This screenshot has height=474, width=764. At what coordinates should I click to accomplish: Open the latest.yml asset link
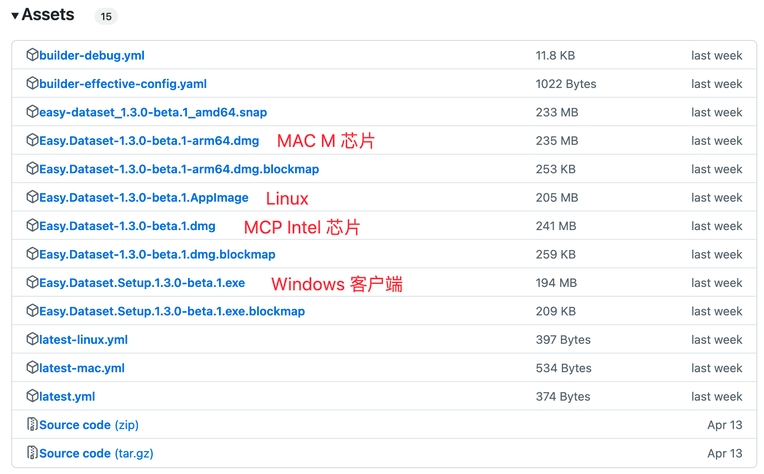click(x=67, y=397)
